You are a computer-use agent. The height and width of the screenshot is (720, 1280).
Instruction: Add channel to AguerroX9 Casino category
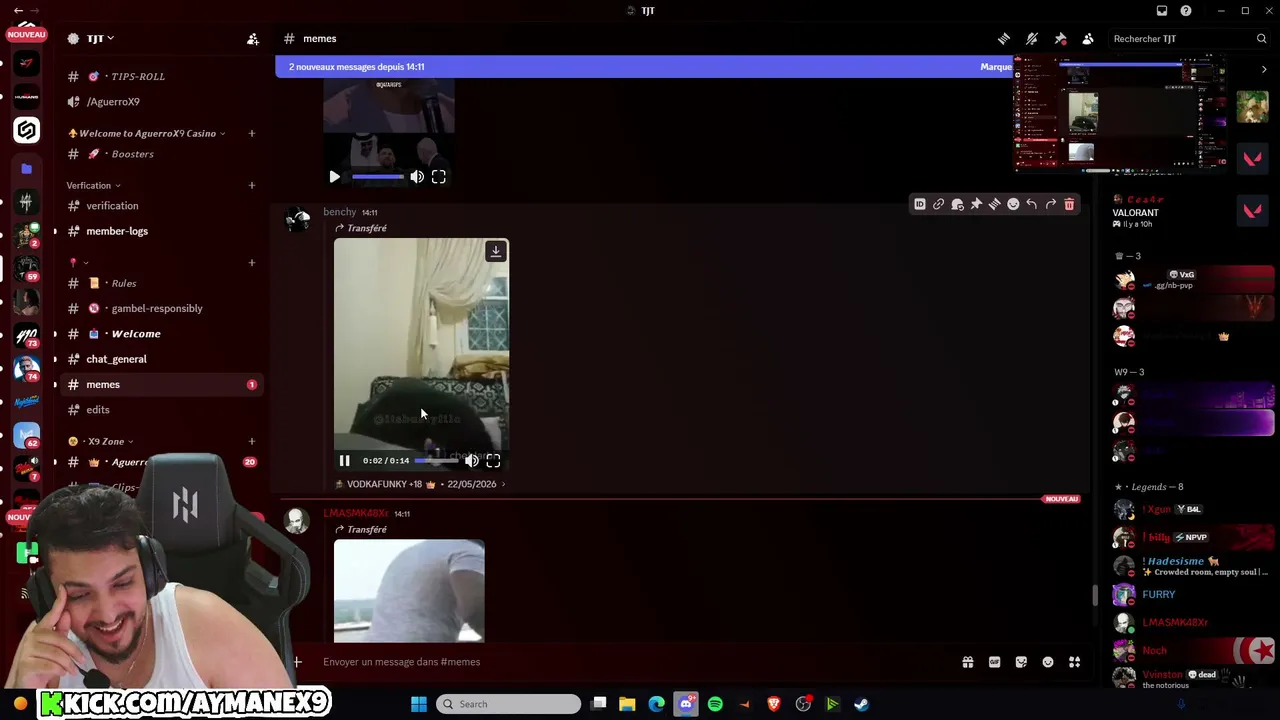coord(252,133)
